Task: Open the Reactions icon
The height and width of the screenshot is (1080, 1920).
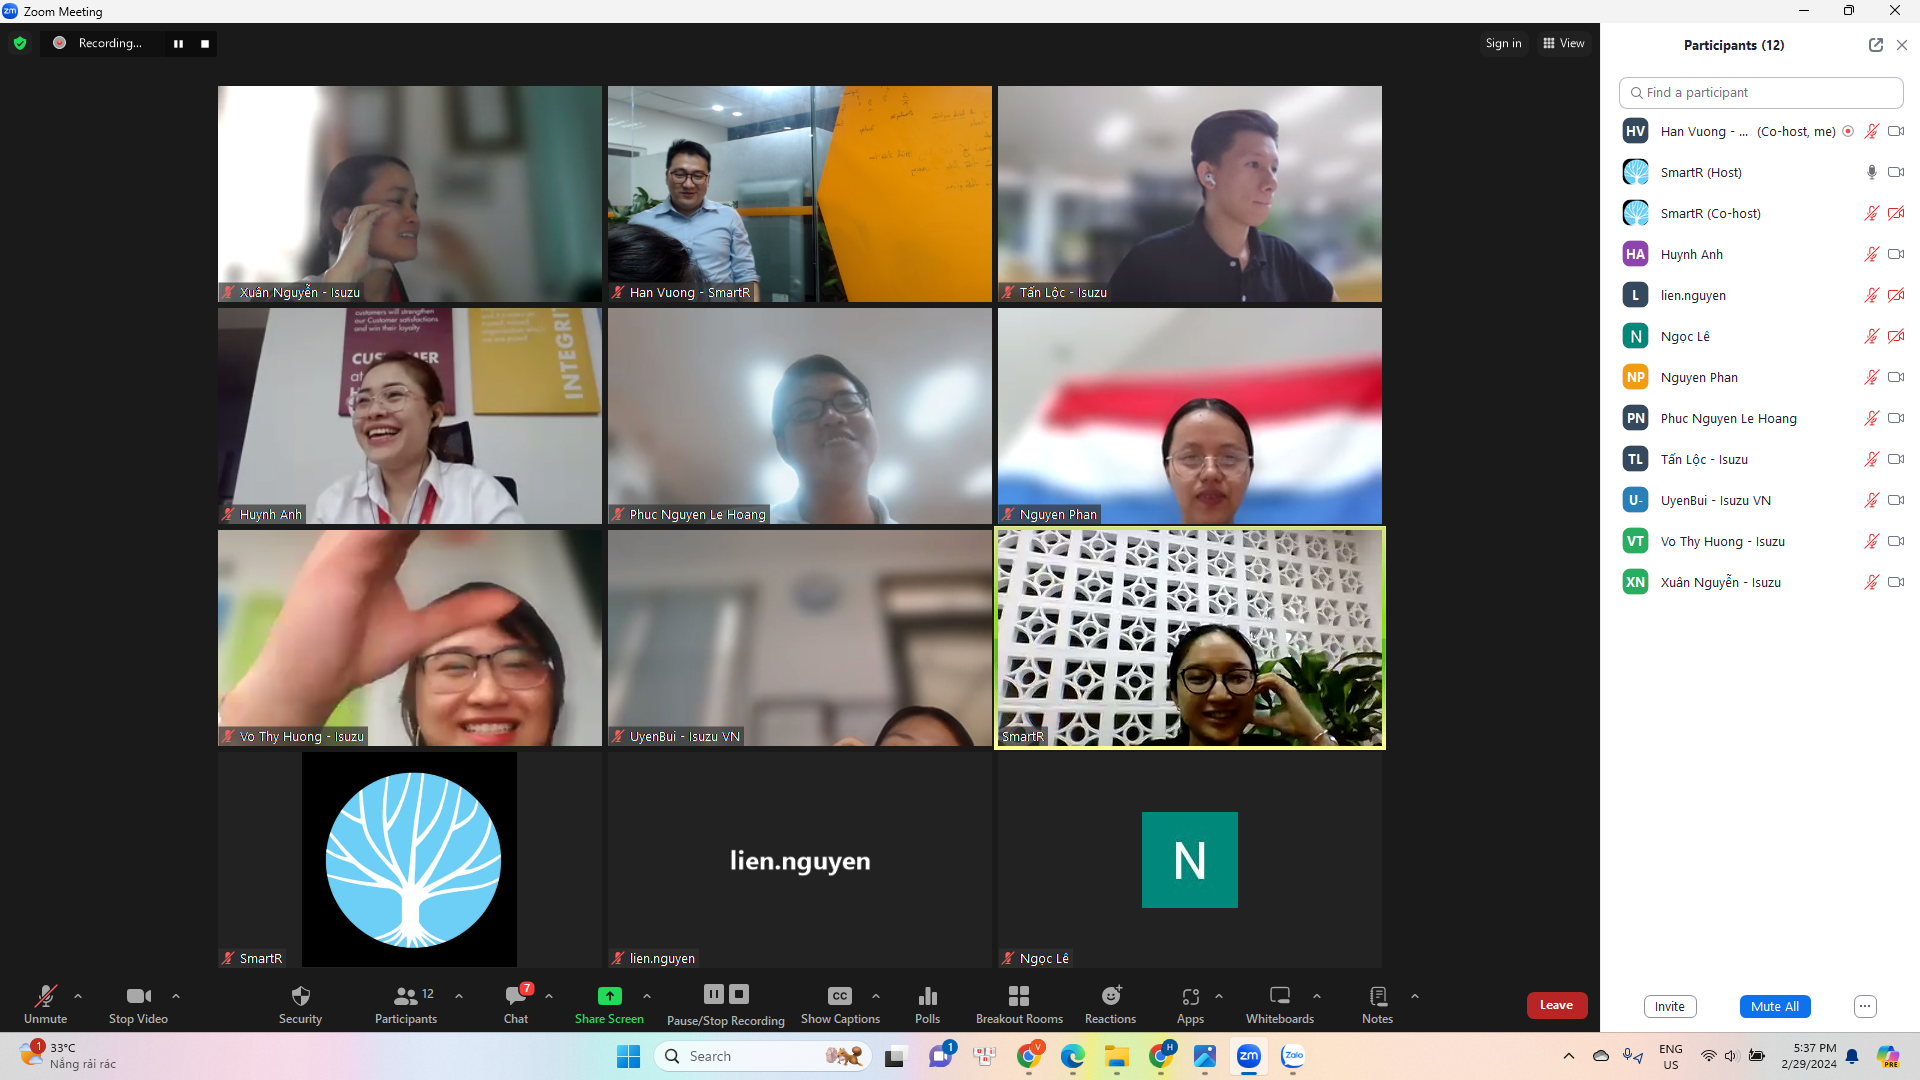Action: 1110,996
